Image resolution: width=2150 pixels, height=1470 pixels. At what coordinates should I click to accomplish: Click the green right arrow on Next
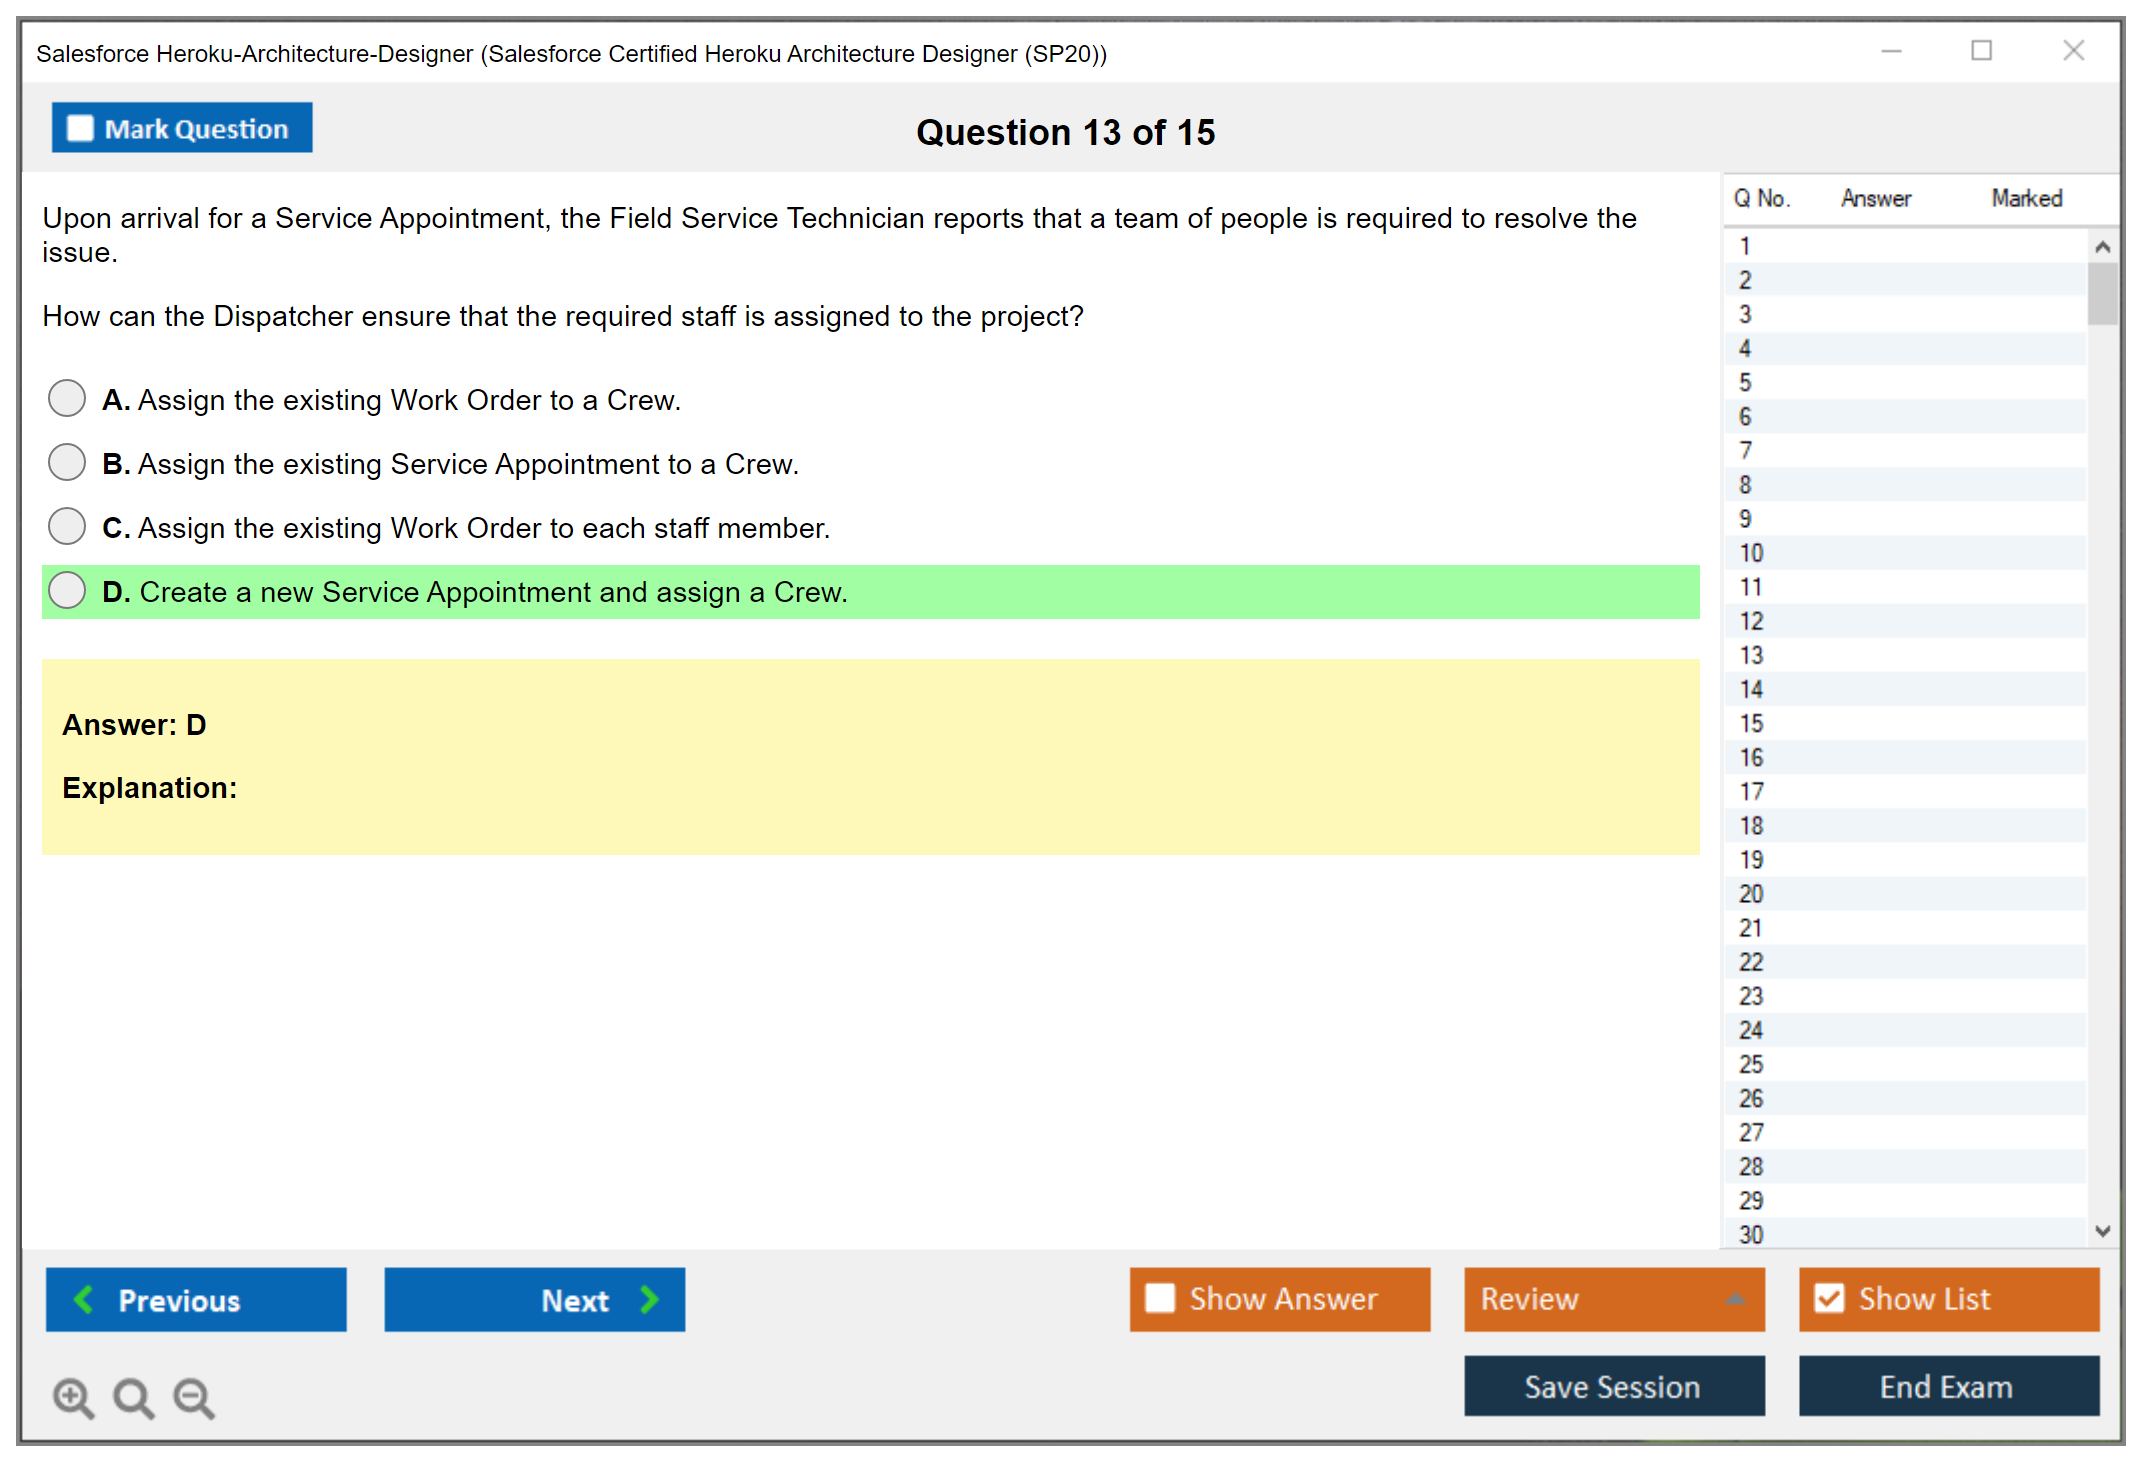(650, 1300)
